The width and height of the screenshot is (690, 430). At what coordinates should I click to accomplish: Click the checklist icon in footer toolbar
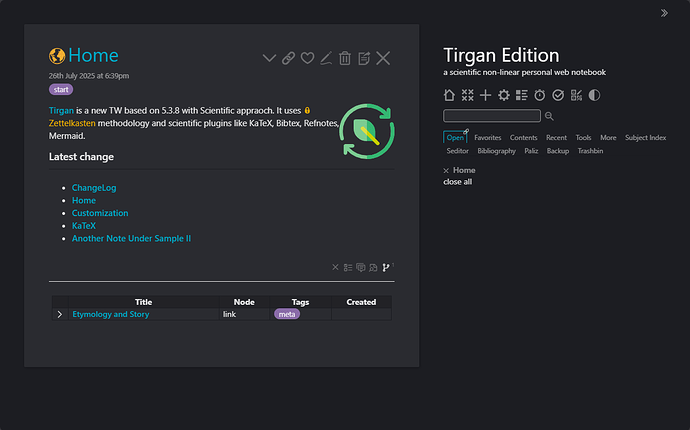(x=348, y=267)
